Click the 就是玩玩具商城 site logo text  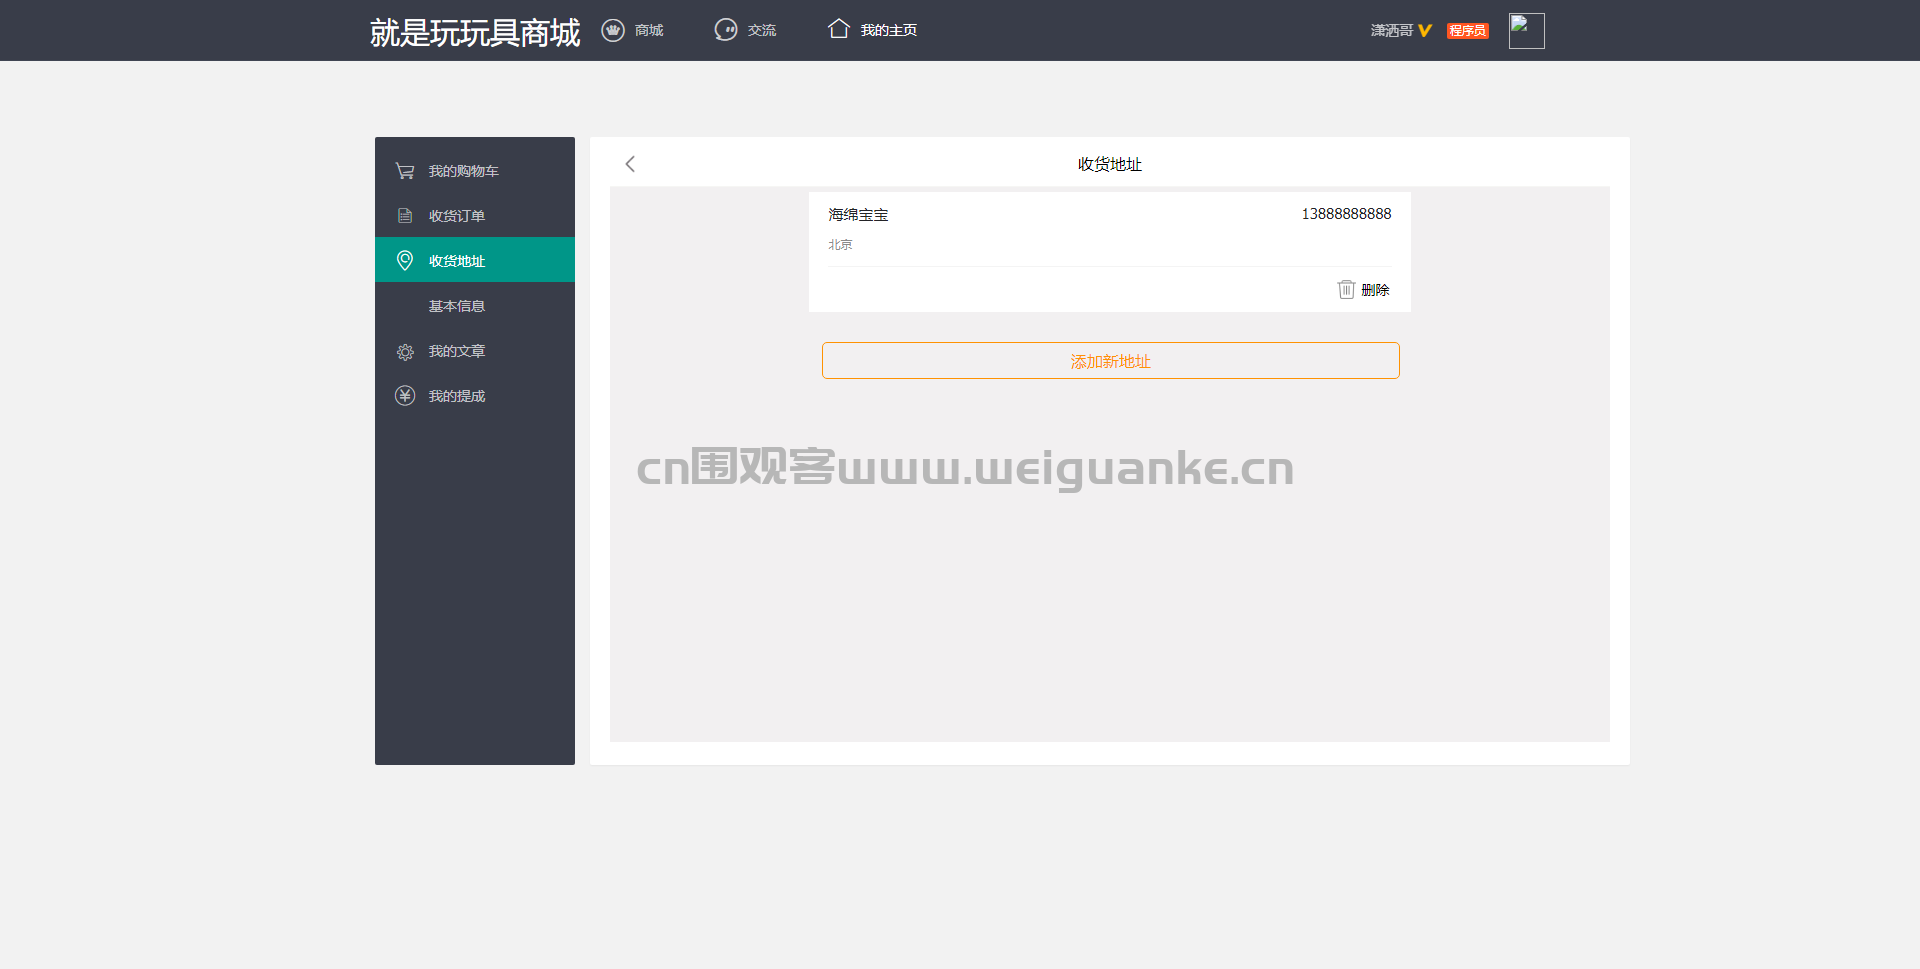coord(475,32)
